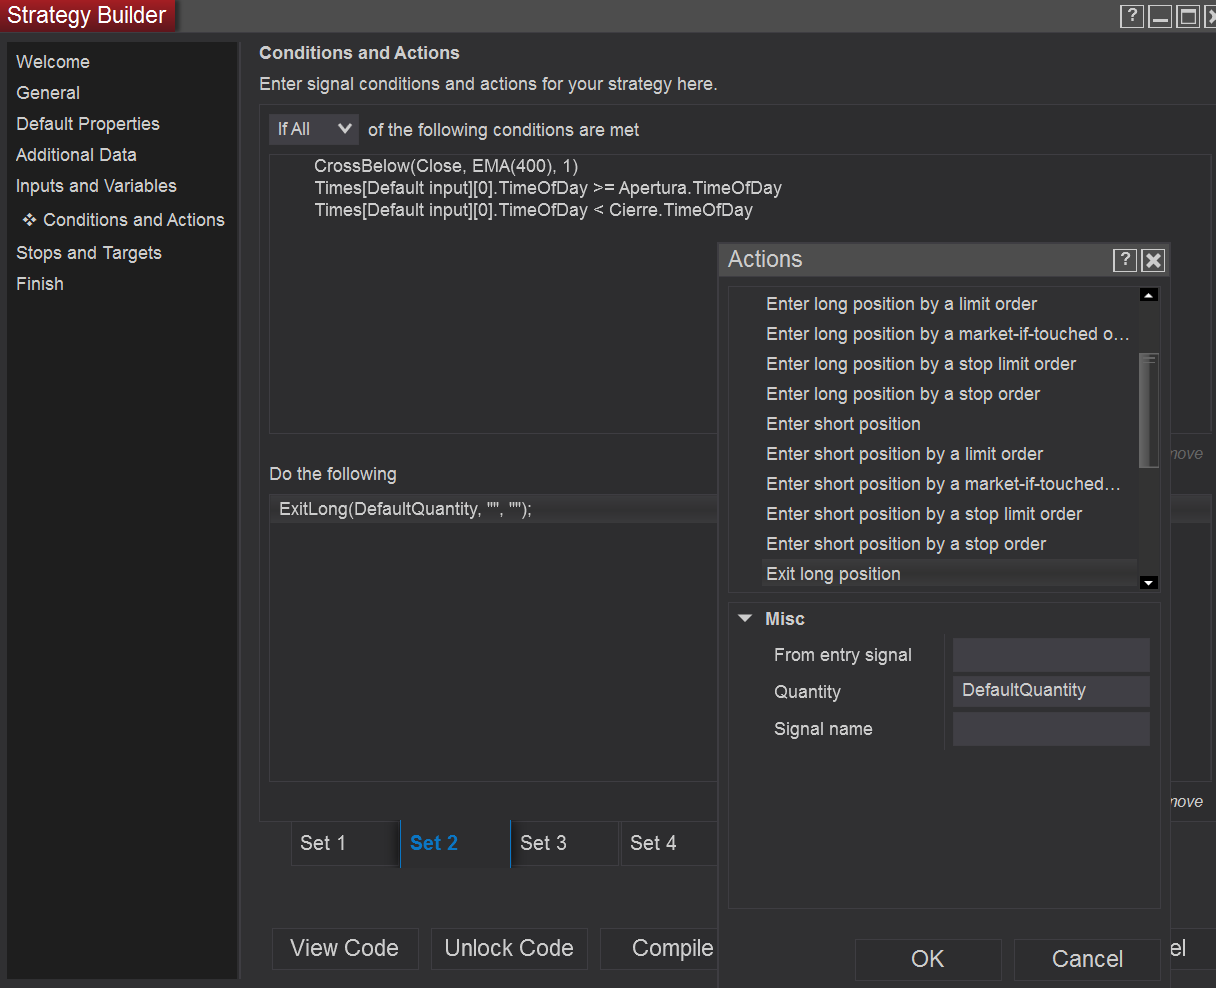Open Inputs and Variables page

tap(96, 186)
